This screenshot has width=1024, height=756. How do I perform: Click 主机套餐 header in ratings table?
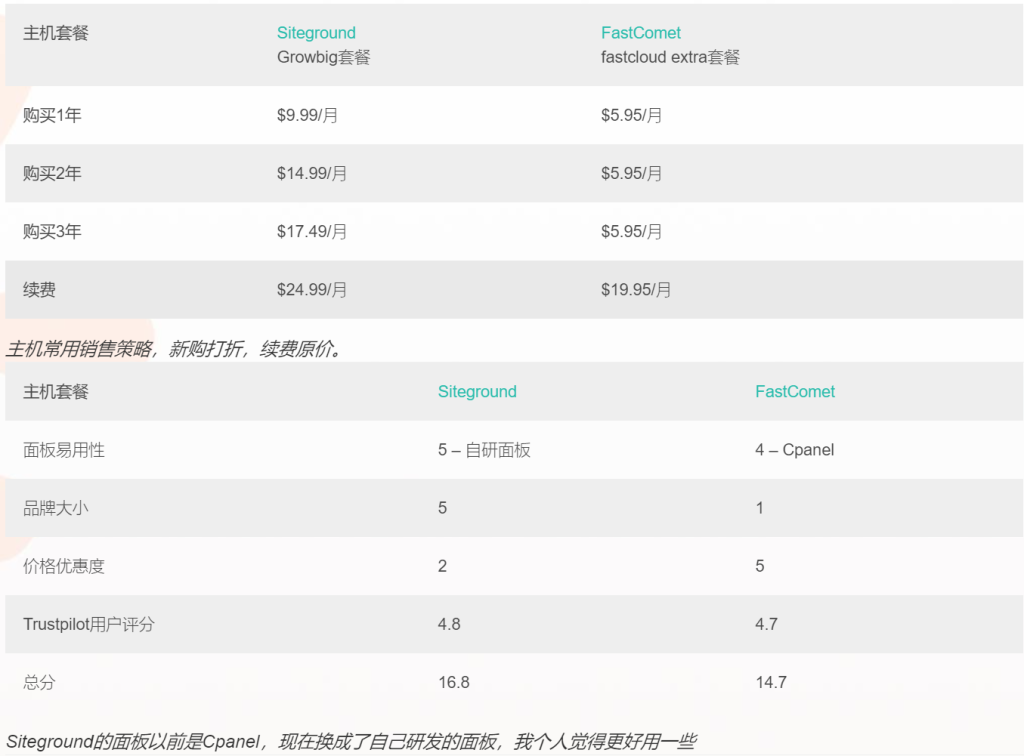[x=56, y=392]
